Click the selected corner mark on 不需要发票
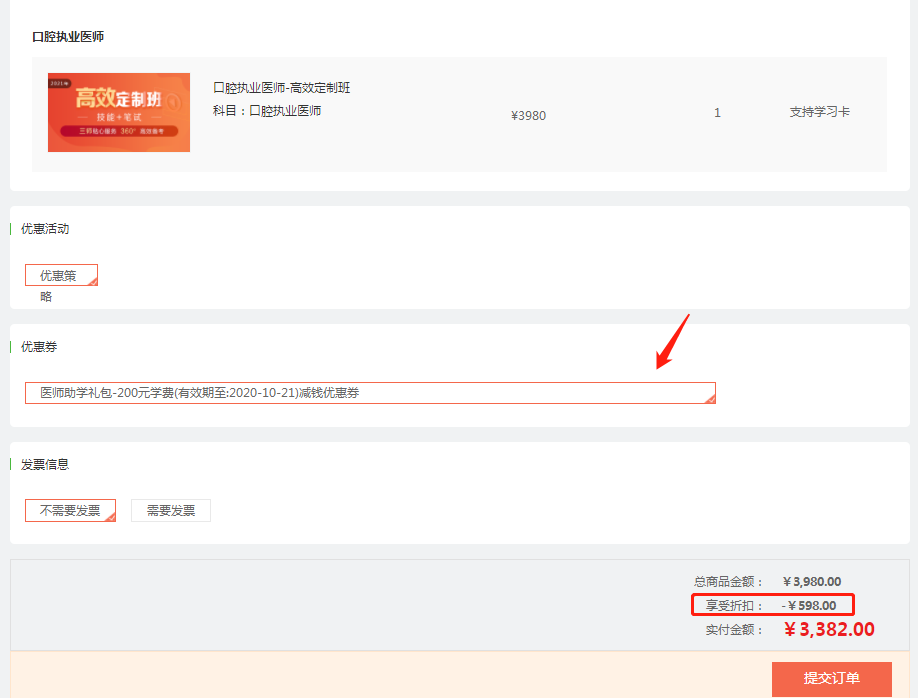 pos(110,517)
